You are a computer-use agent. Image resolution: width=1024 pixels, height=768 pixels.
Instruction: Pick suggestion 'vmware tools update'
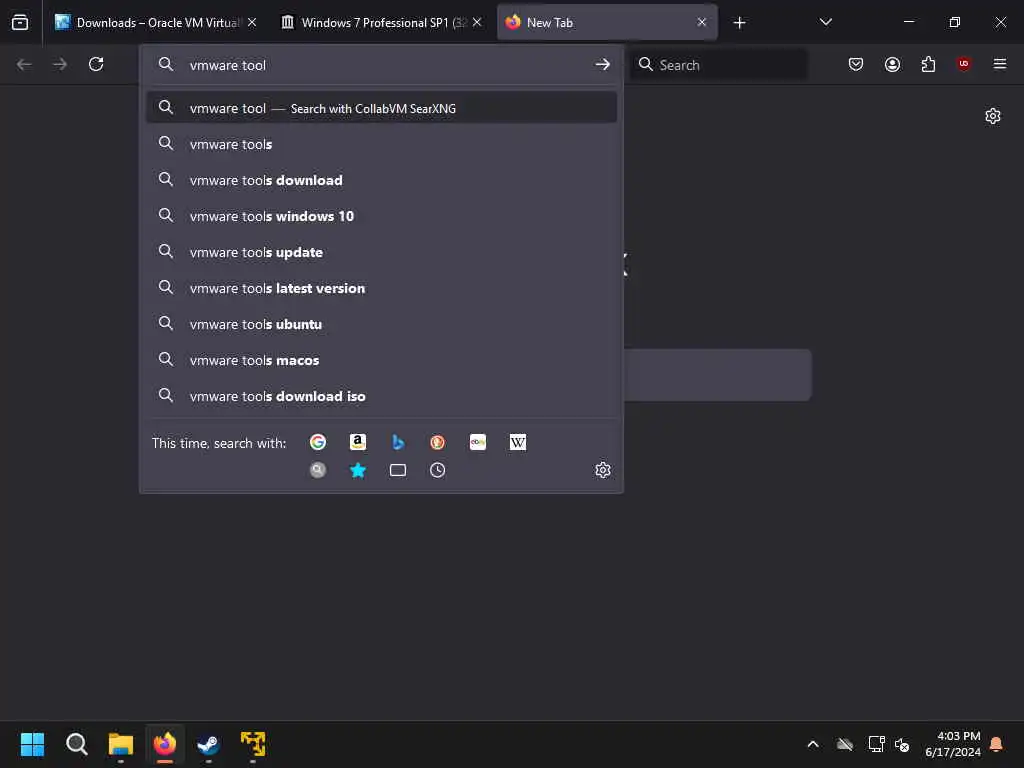[381, 251]
